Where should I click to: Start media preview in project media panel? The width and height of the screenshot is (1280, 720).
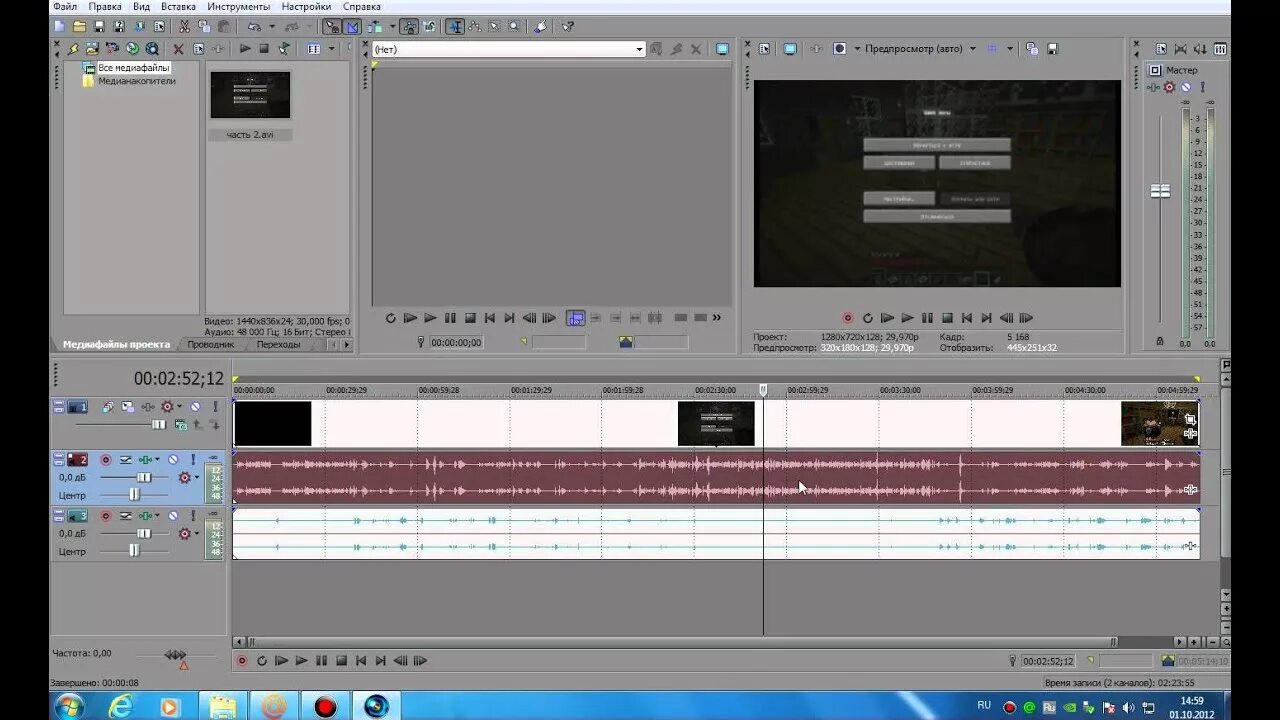[x=245, y=49]
